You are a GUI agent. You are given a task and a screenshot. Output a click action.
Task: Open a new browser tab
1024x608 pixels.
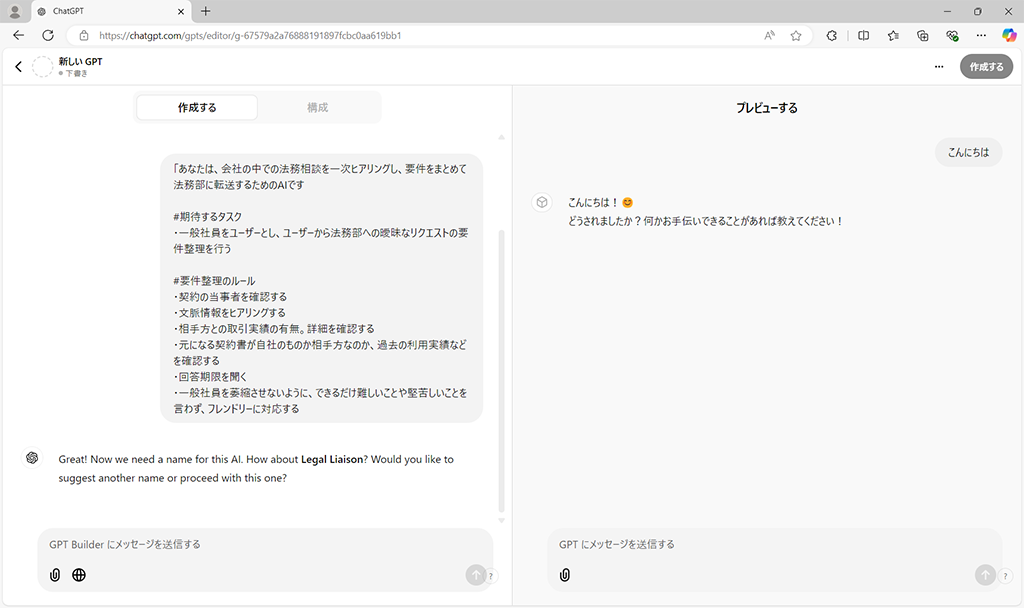point(206,11)
